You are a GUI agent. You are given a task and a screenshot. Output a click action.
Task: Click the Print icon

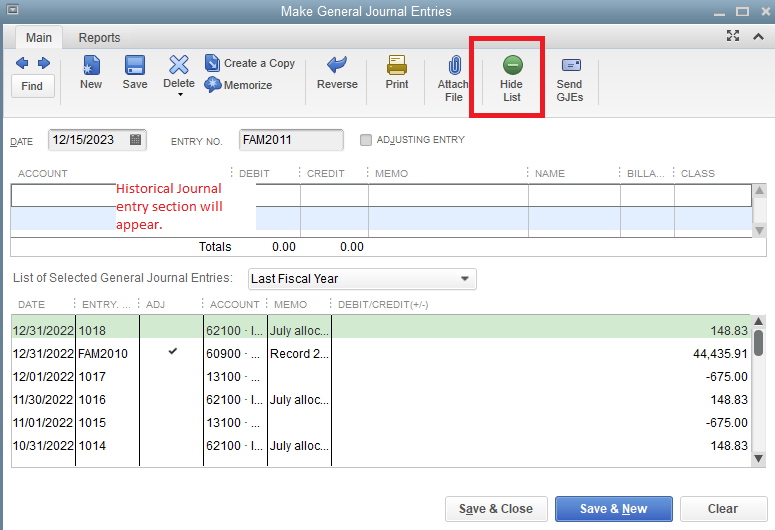click(397, 65)
